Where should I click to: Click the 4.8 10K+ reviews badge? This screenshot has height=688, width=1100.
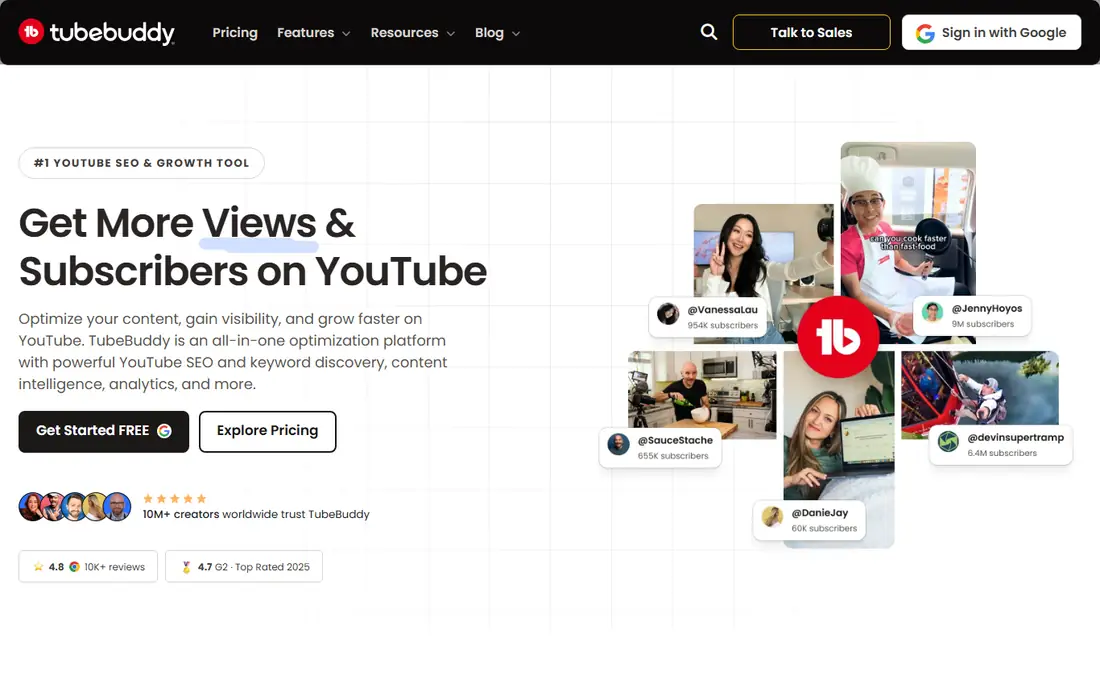click(88, 567)
